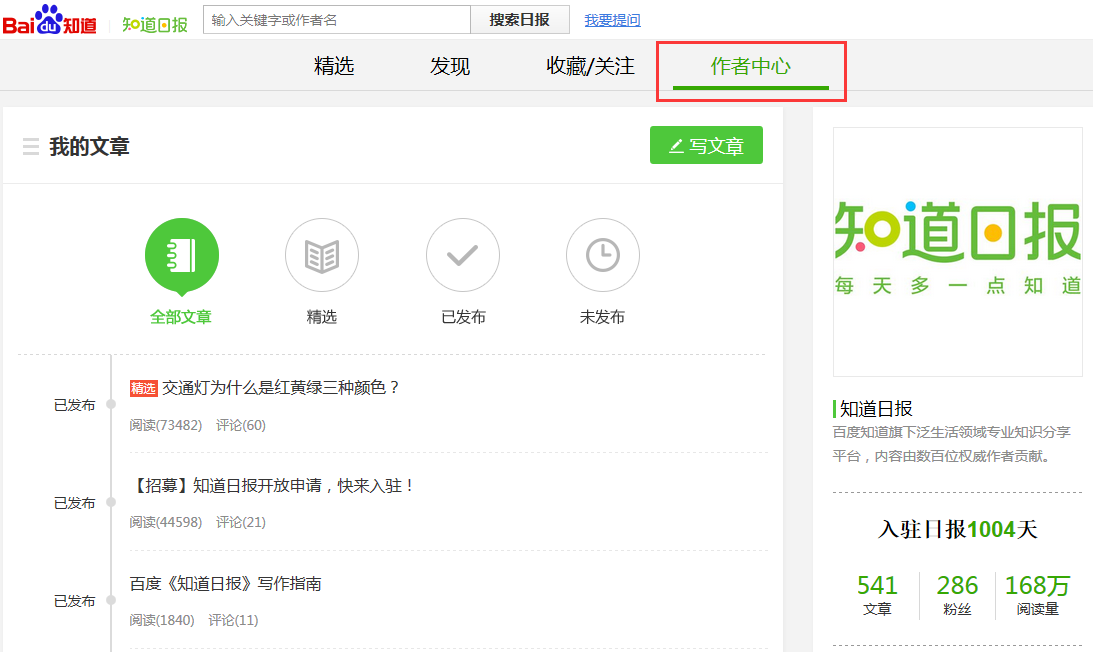Click the Baidu Zhidao logo
Screen dimensions: 1093x652
49,20
